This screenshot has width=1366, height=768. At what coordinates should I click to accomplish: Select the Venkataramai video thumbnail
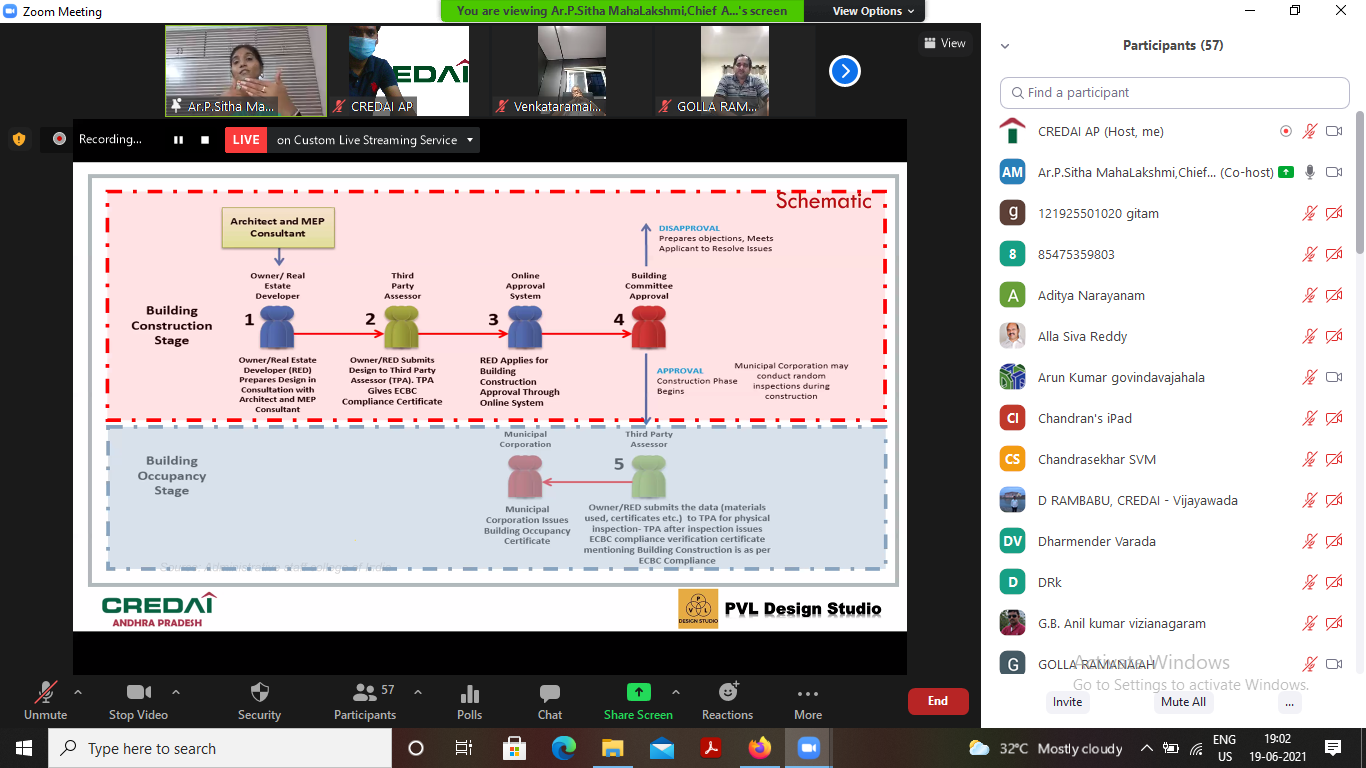pyautogui.click(x=572, y=71)
